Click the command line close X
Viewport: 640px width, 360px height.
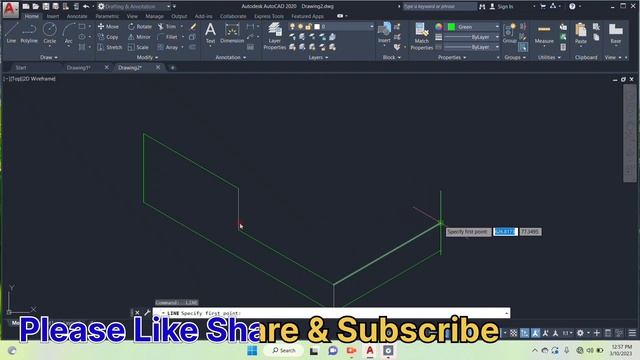[137, 313]
